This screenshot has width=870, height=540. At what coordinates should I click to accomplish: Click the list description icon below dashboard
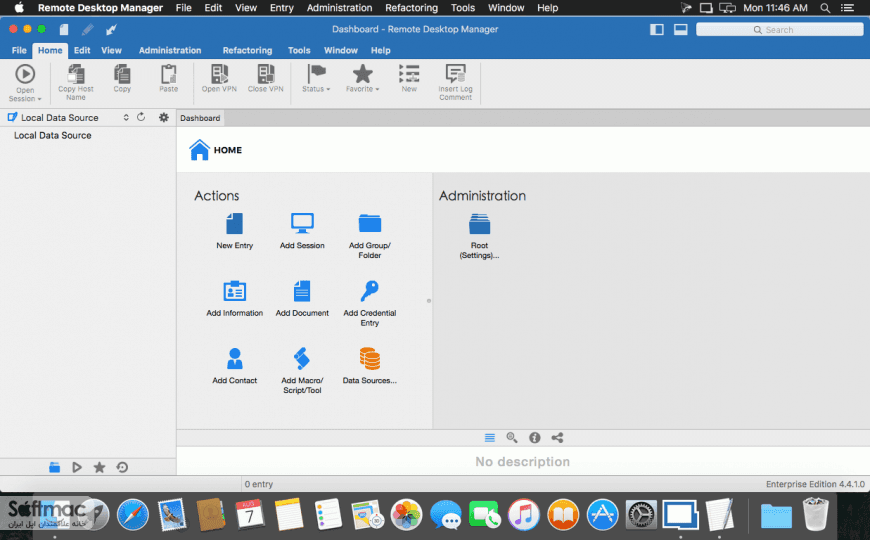tap(489, 438)
